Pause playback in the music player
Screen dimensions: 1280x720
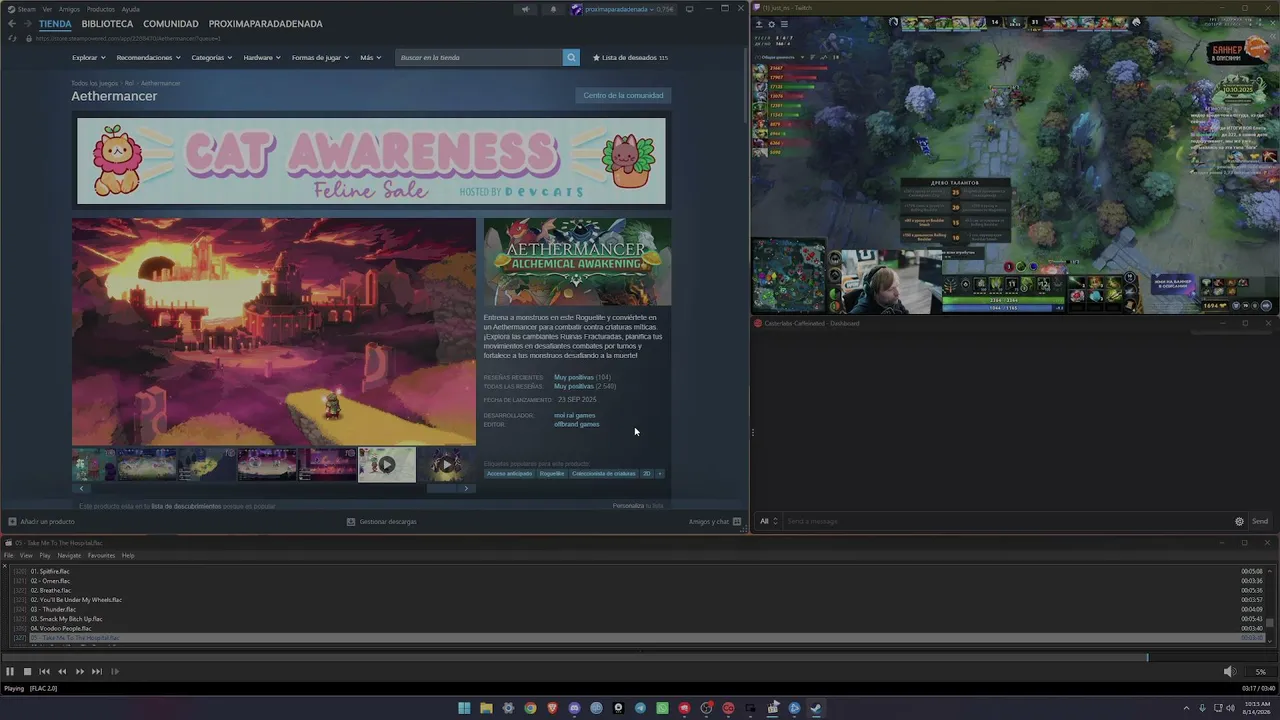pos(10,672)
